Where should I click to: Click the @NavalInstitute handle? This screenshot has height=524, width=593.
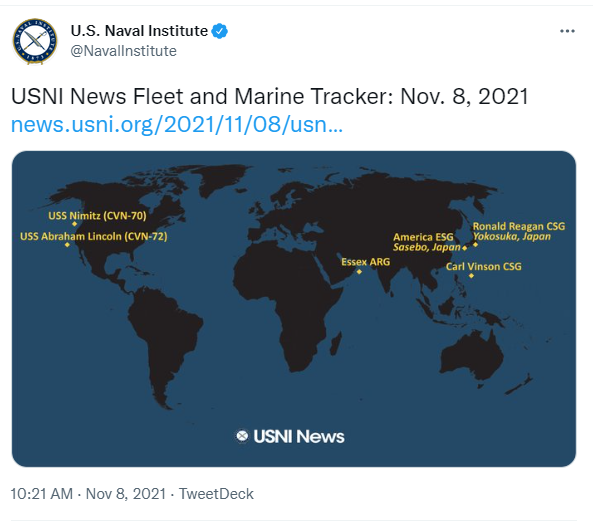tap(124, 51)
